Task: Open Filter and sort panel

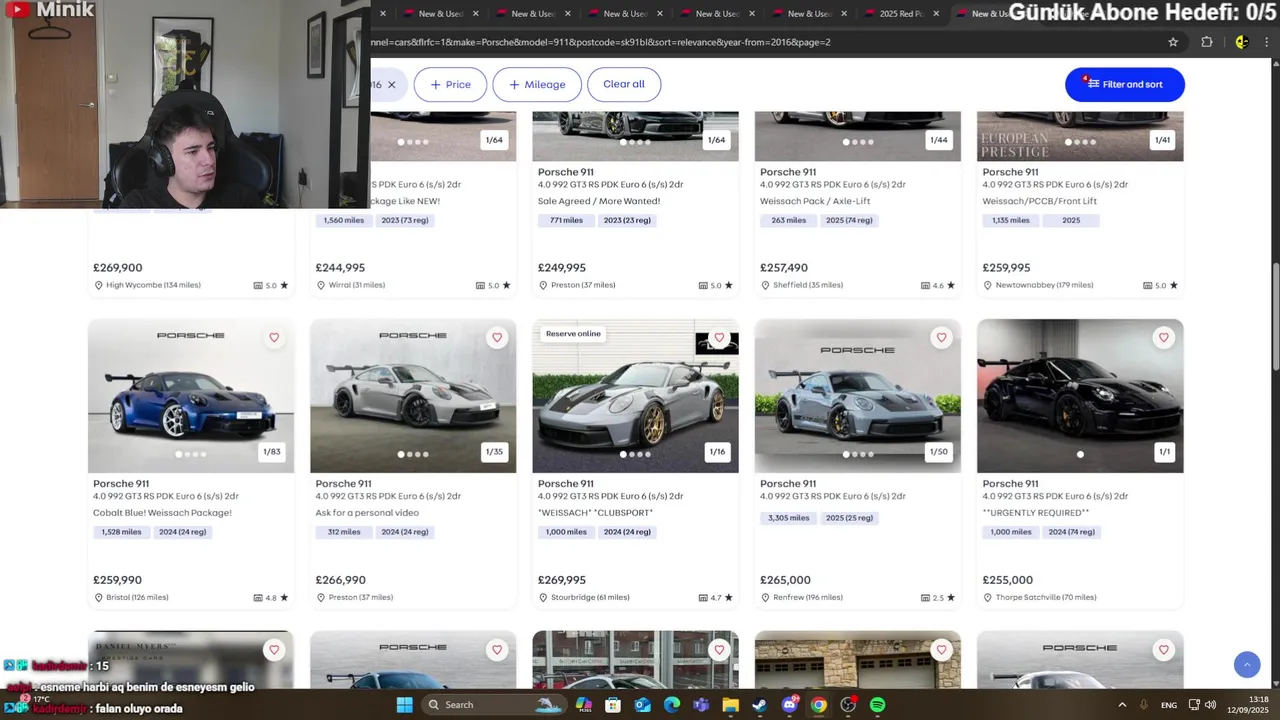Action: point(1125,85)
